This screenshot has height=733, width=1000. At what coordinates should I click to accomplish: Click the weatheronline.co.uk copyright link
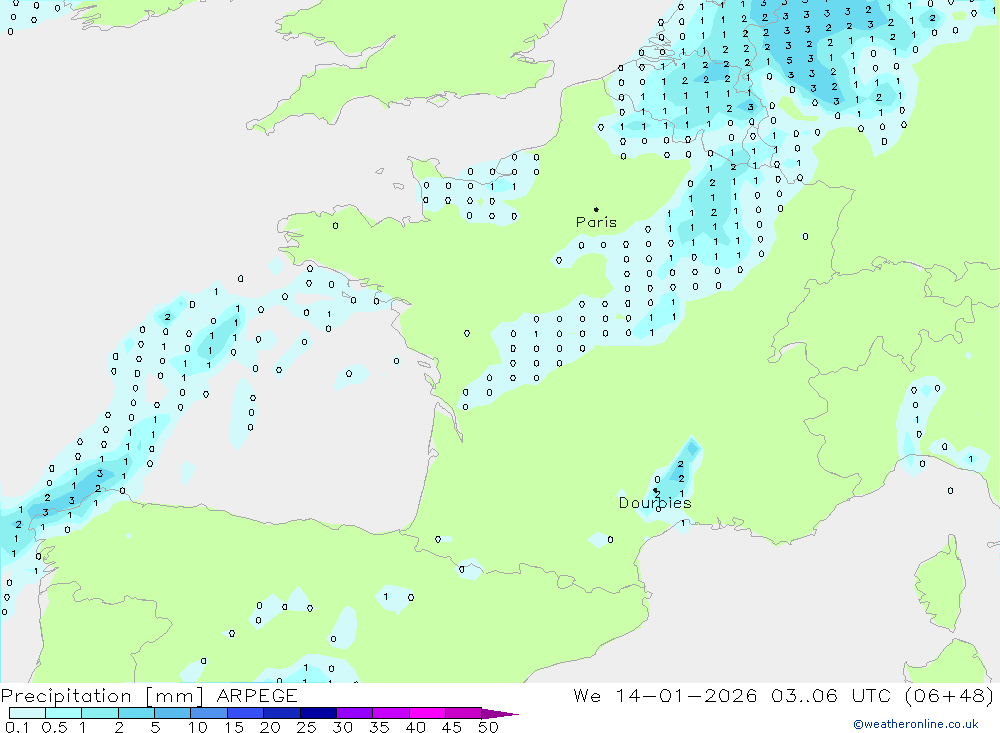pyautogui.click(x=916, y=724)
